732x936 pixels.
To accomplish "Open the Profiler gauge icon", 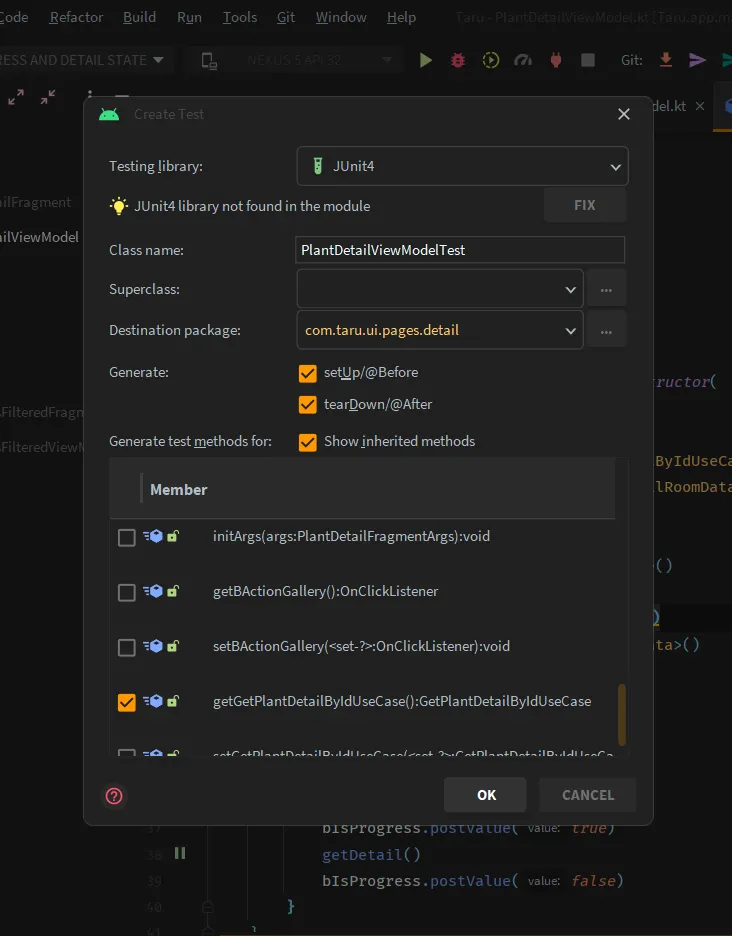I will [x=523, y=60].
